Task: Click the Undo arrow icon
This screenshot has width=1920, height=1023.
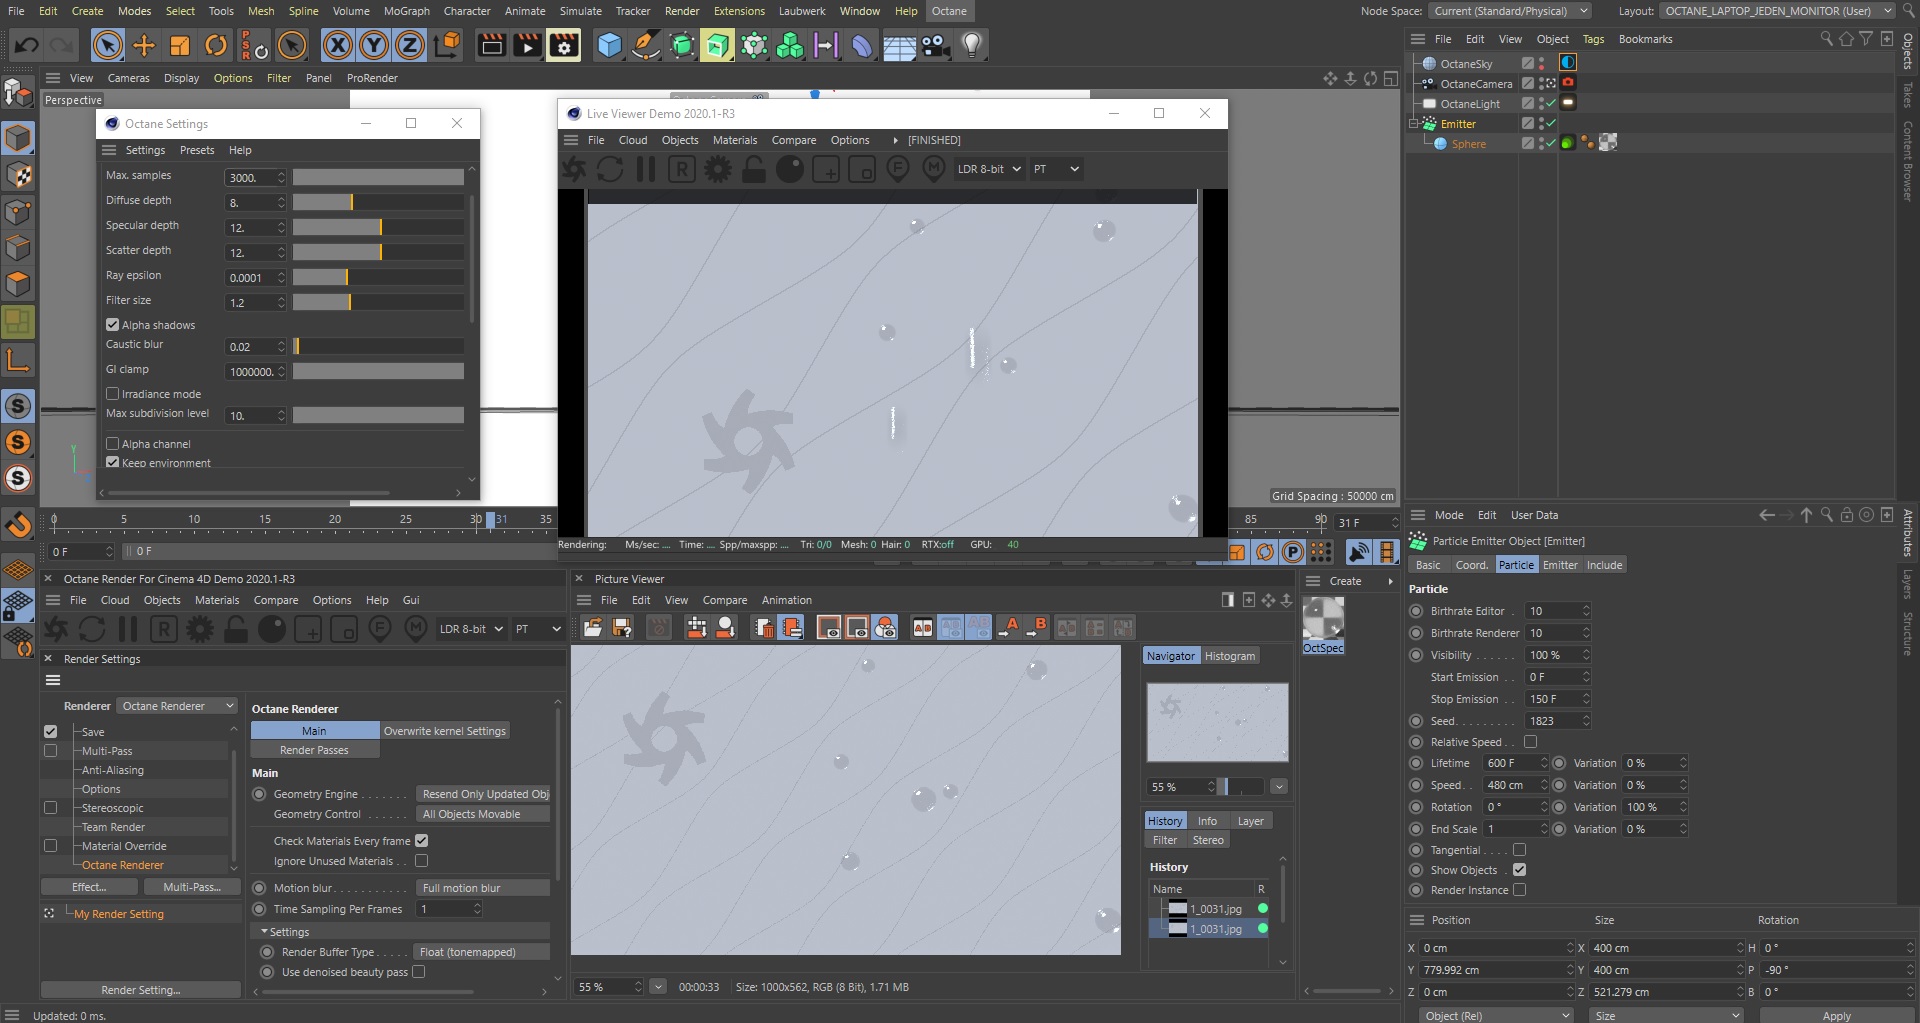Action: pyautogui.click(x=27, y=45)
